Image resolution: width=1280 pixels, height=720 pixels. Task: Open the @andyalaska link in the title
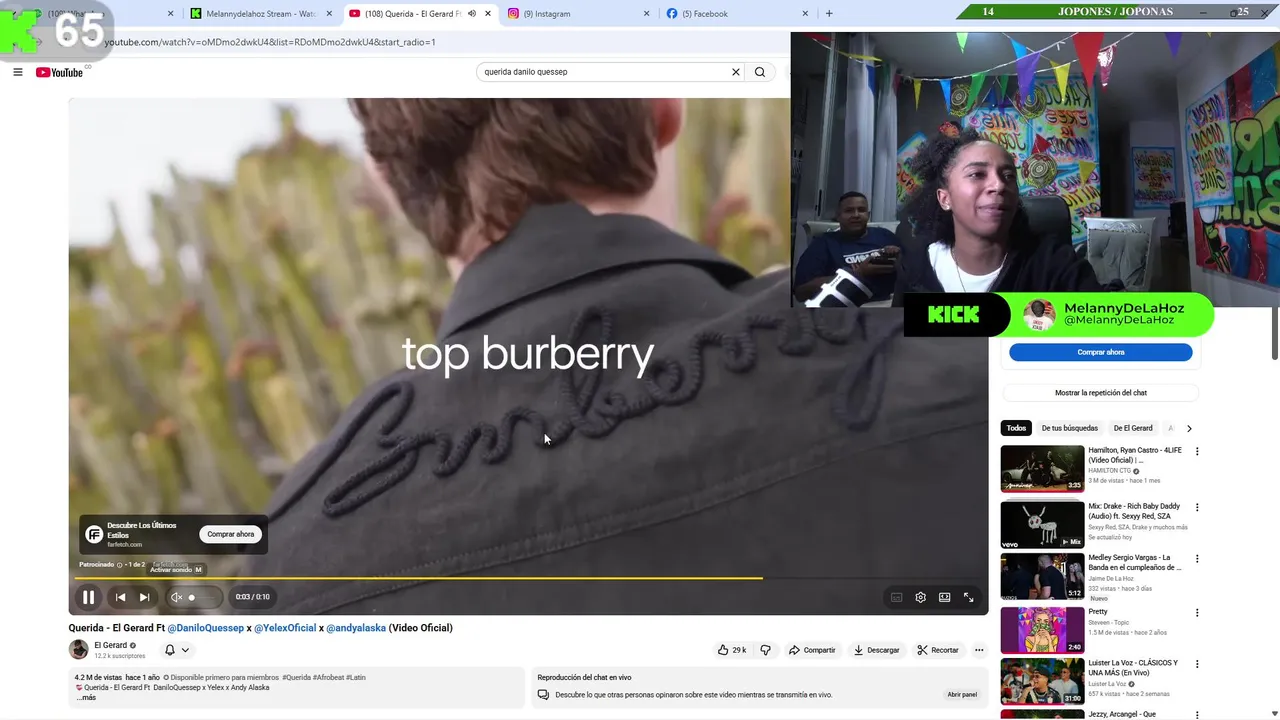pos(356,628)
